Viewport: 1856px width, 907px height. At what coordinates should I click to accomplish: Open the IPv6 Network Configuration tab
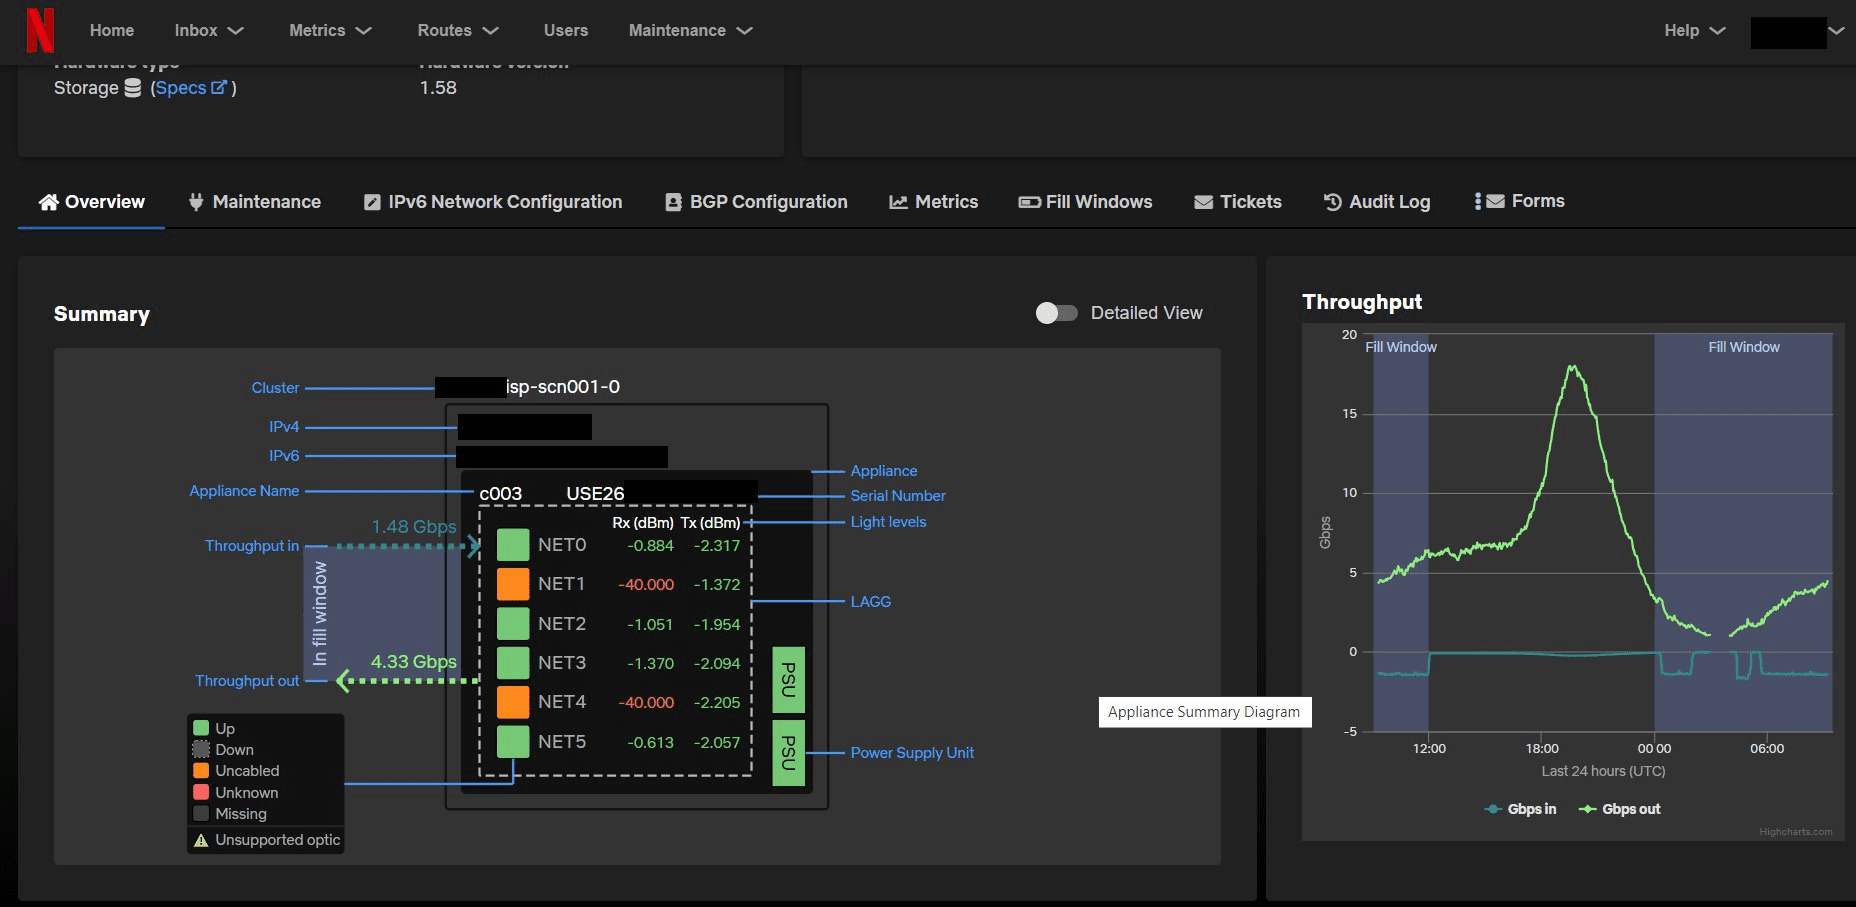tap(493, 202)
